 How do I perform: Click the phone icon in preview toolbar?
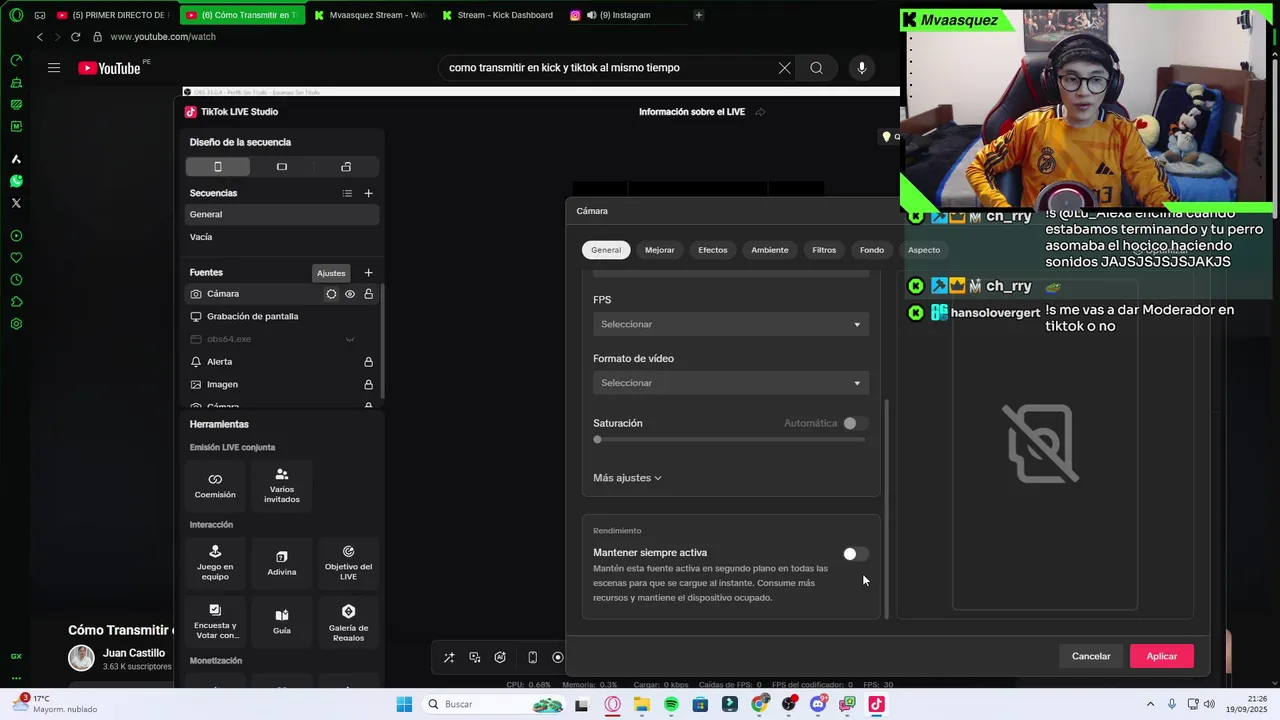pos(532,657)
